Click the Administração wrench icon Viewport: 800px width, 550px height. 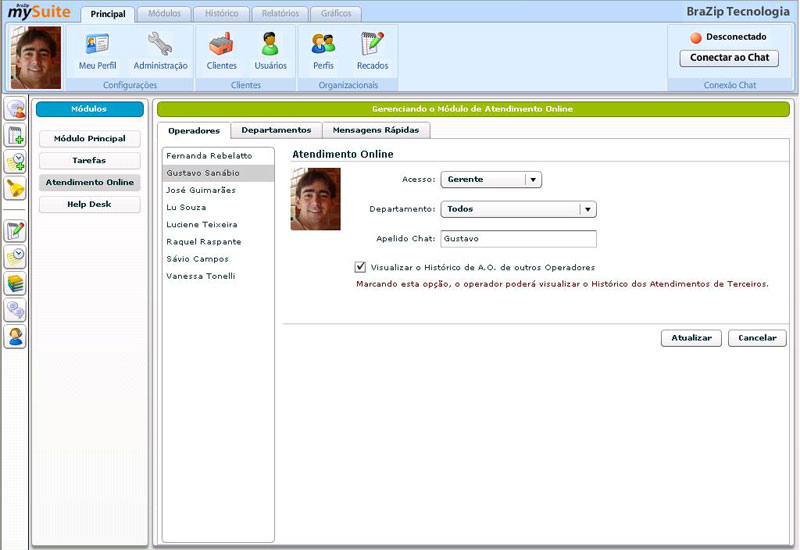pos(160,50)
